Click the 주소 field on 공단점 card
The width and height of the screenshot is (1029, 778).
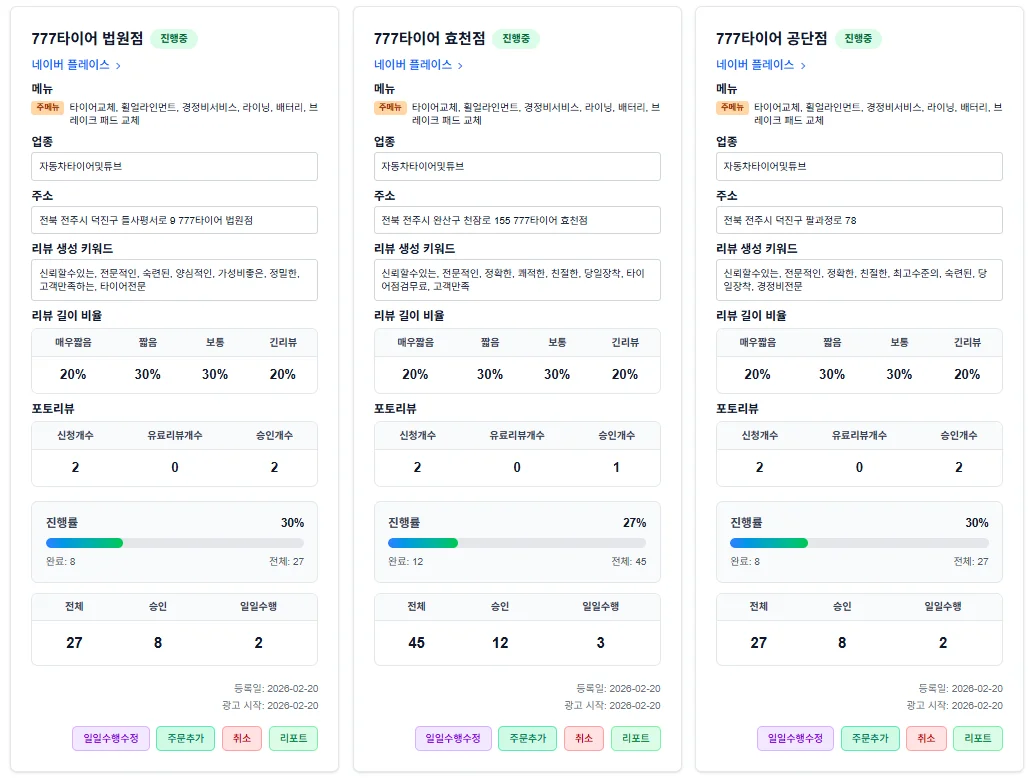click(858, 219)
